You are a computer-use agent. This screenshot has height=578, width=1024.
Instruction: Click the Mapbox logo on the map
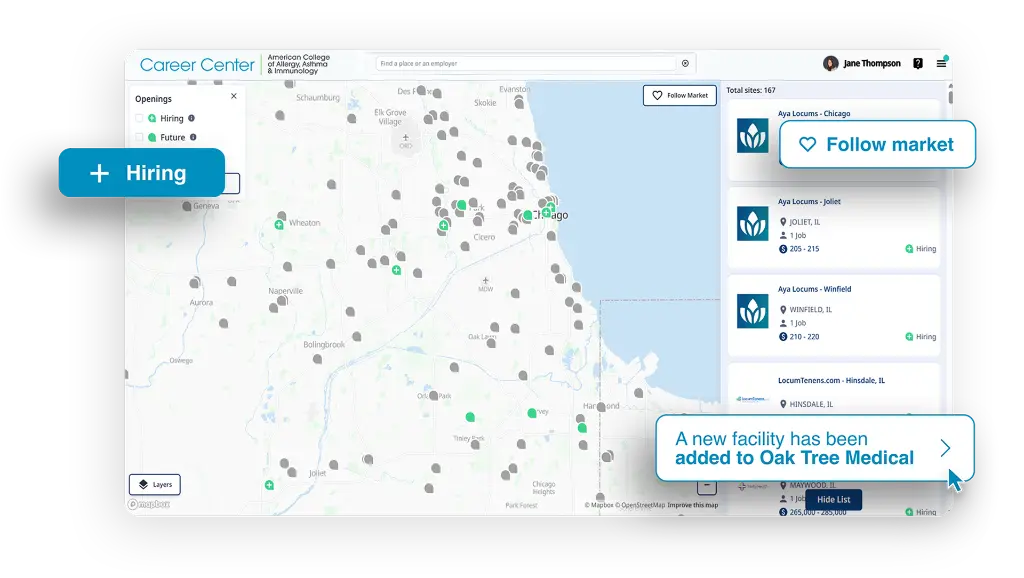[149, 504]
